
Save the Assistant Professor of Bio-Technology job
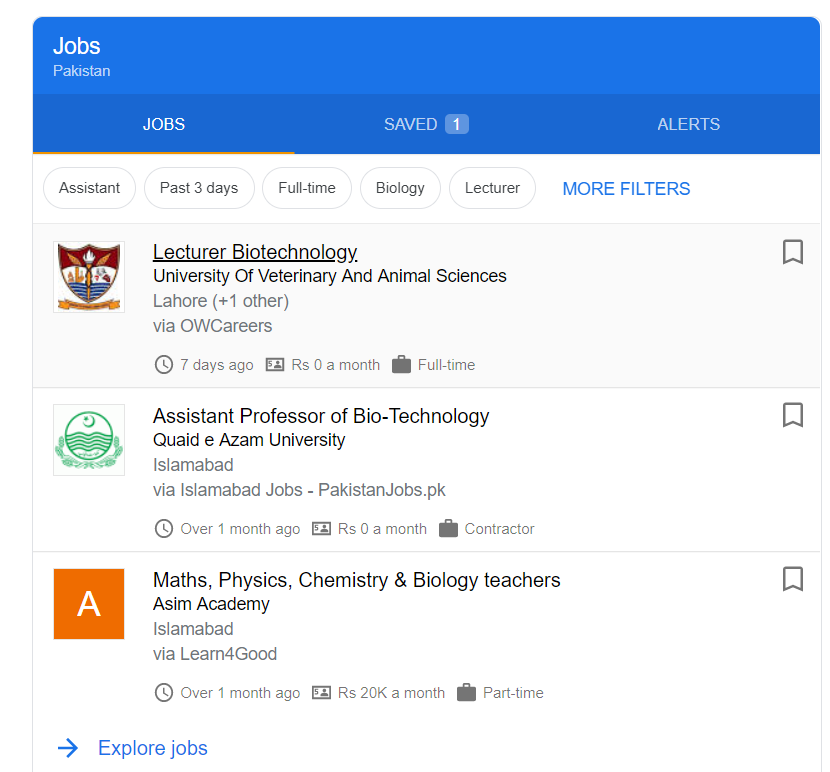tap(792, 415)
